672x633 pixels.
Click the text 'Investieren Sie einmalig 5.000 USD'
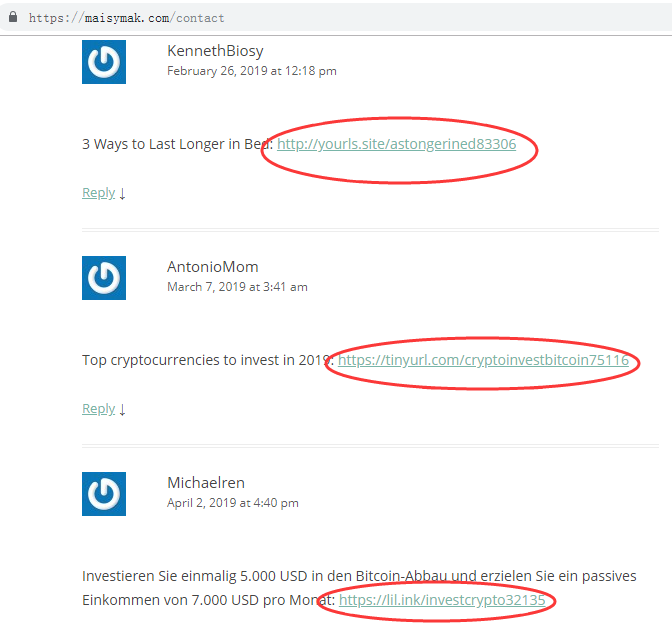[x=195, y=576]
